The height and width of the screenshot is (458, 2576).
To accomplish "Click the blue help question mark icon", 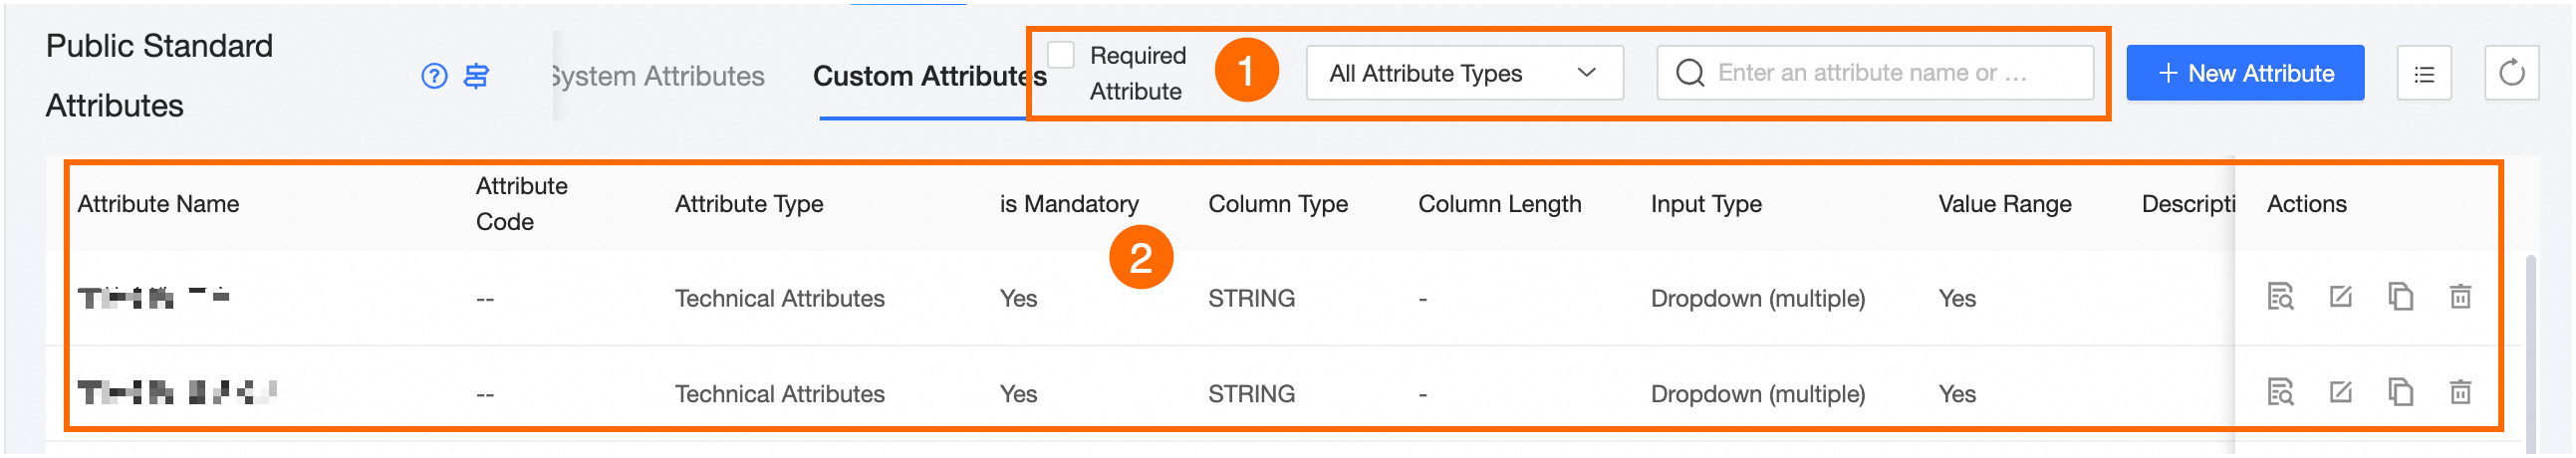I will (434, 76).
